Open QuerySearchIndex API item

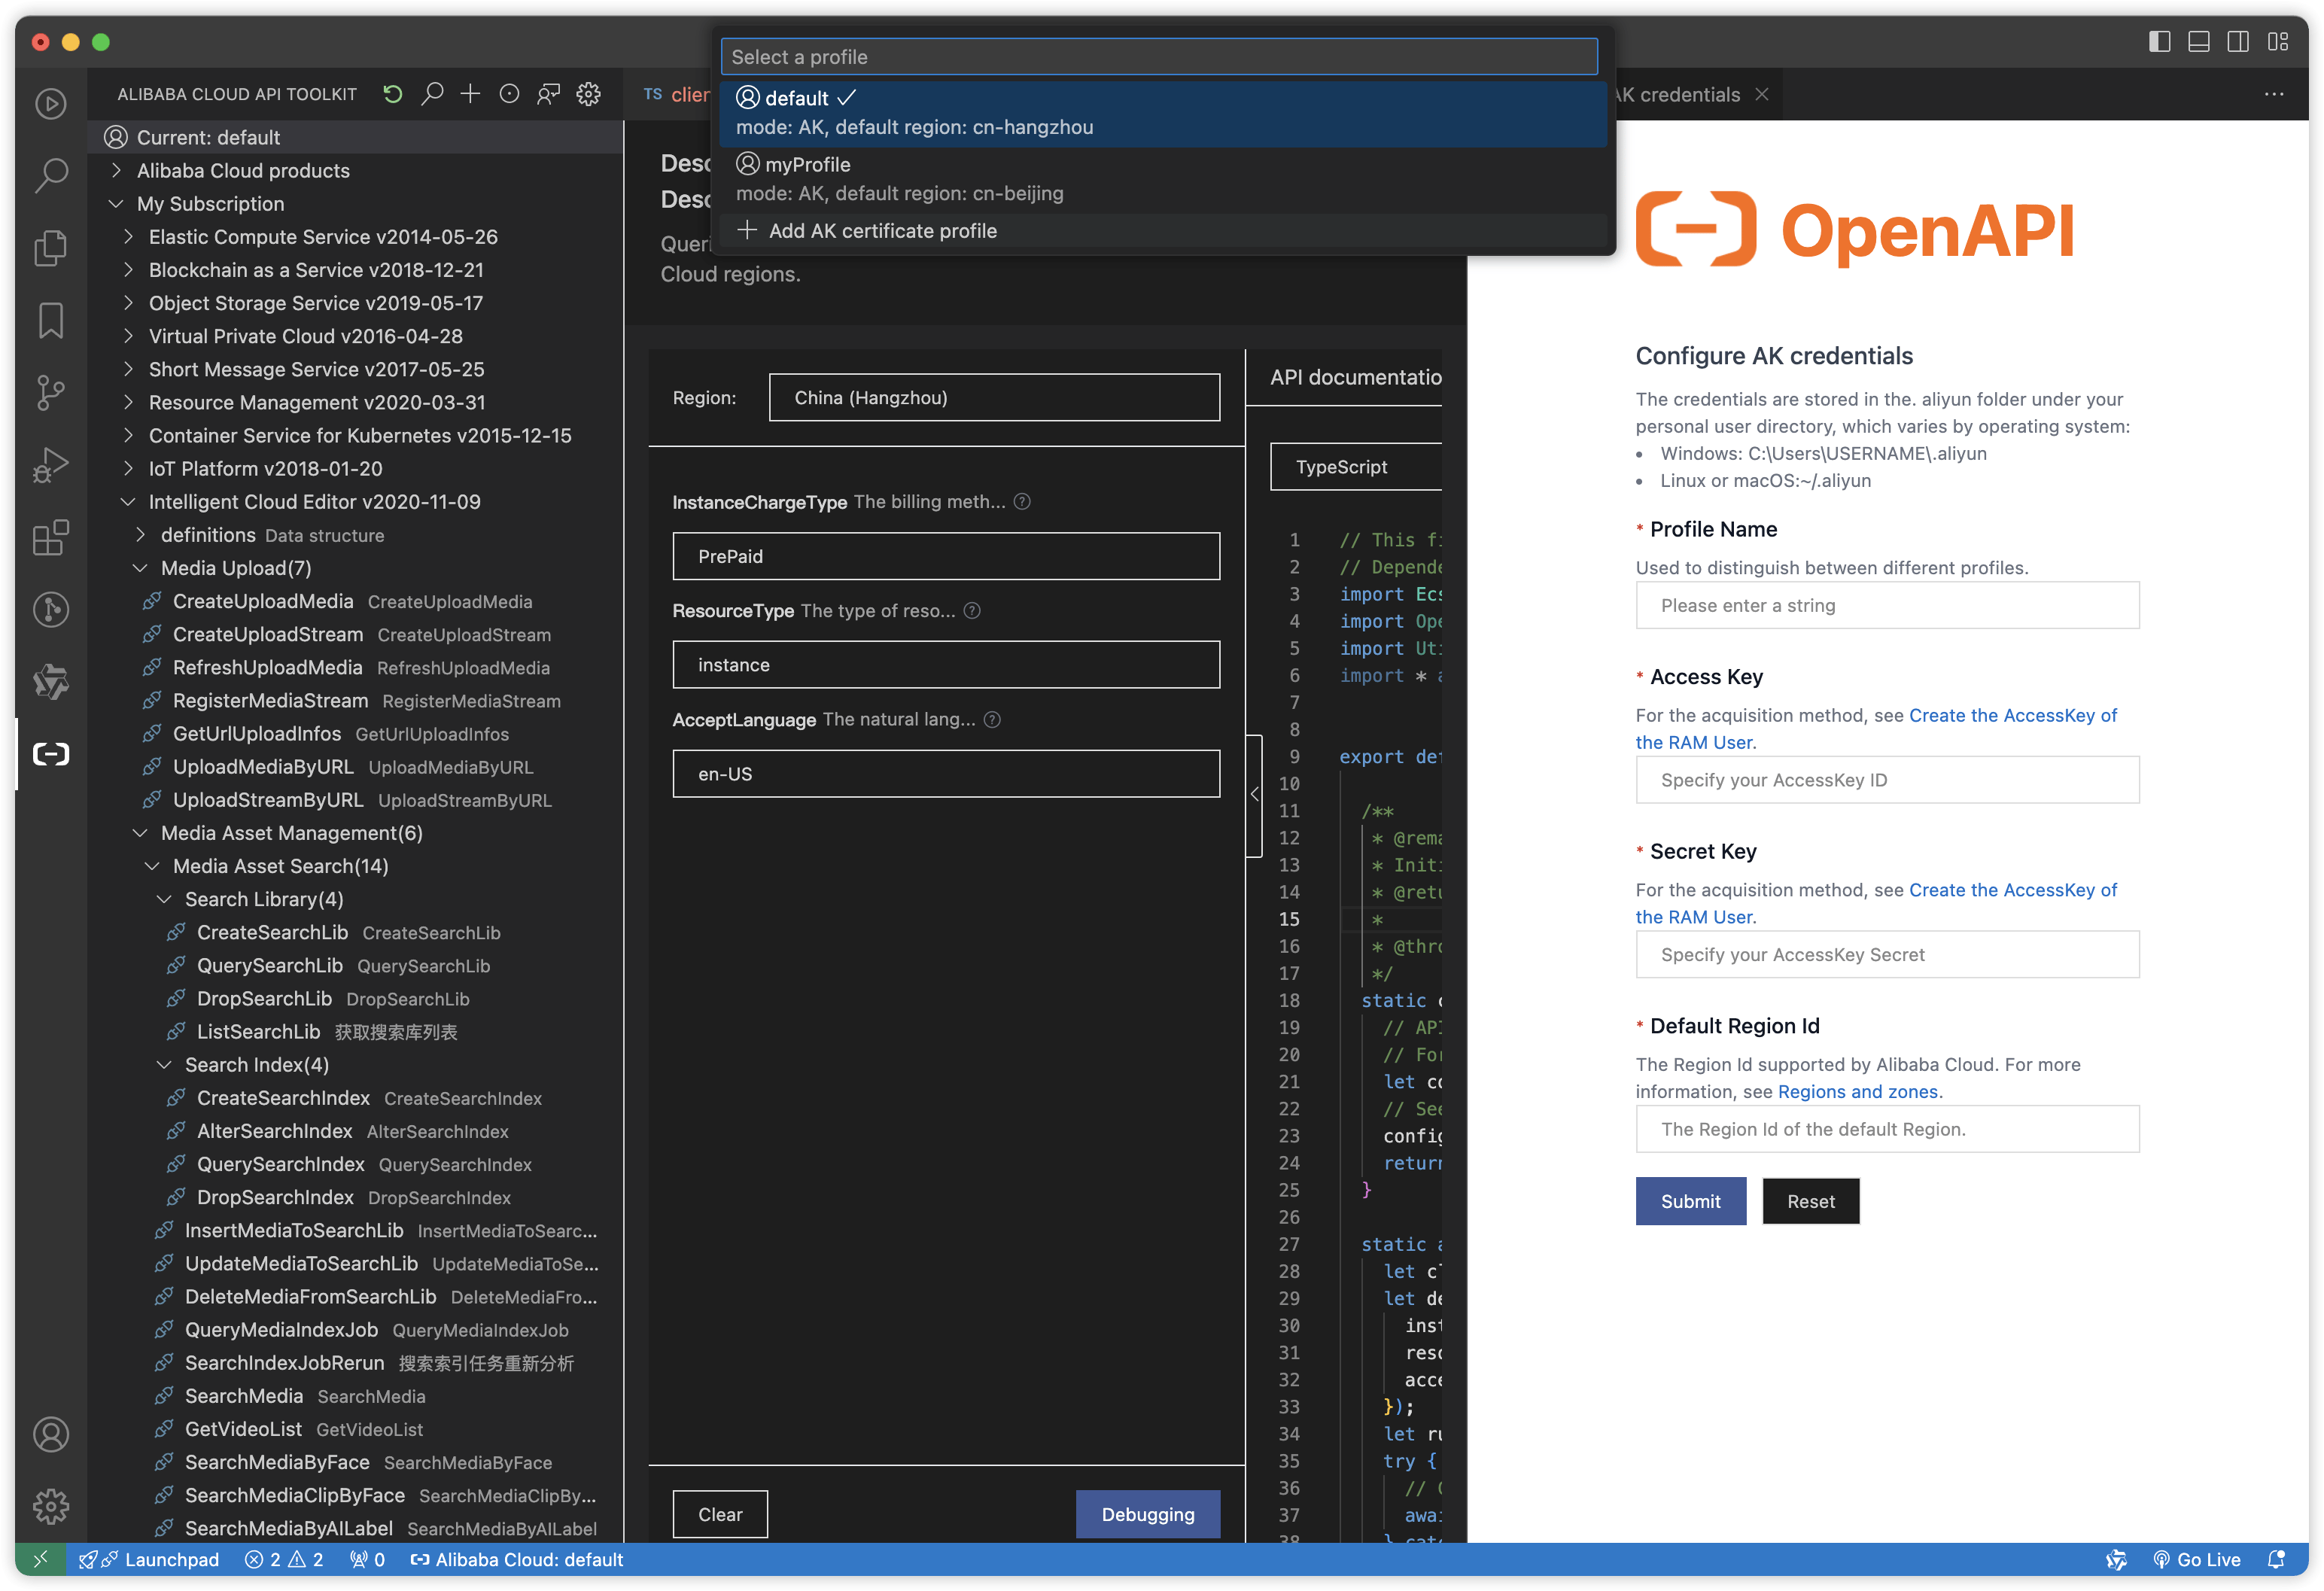(x=356, y=1164)
